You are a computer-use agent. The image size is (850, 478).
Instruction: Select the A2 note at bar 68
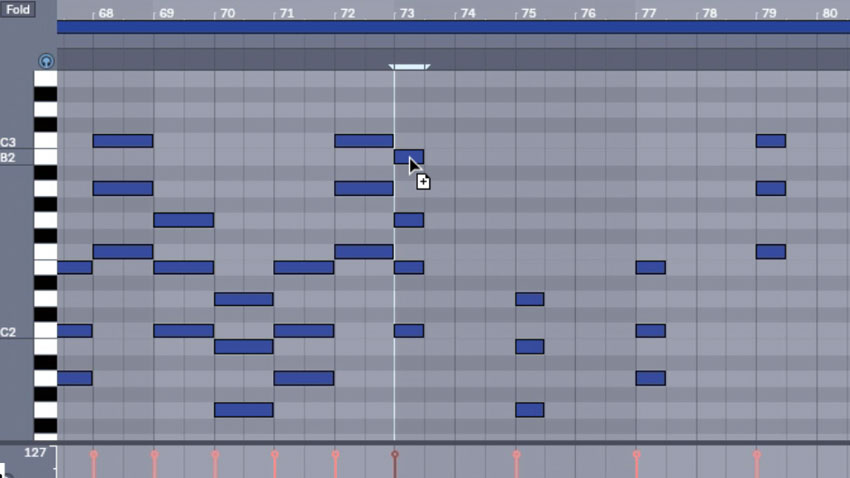pyautogui.click(x=123, y=189)
